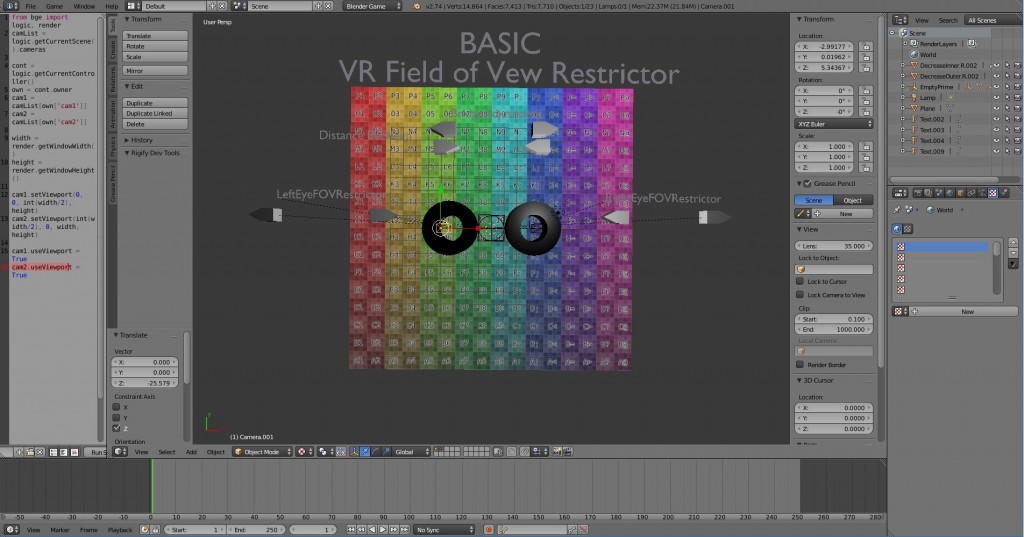Click the properties editor type icon
Screen dimensions: 1024x537
[x=900, y=193]
